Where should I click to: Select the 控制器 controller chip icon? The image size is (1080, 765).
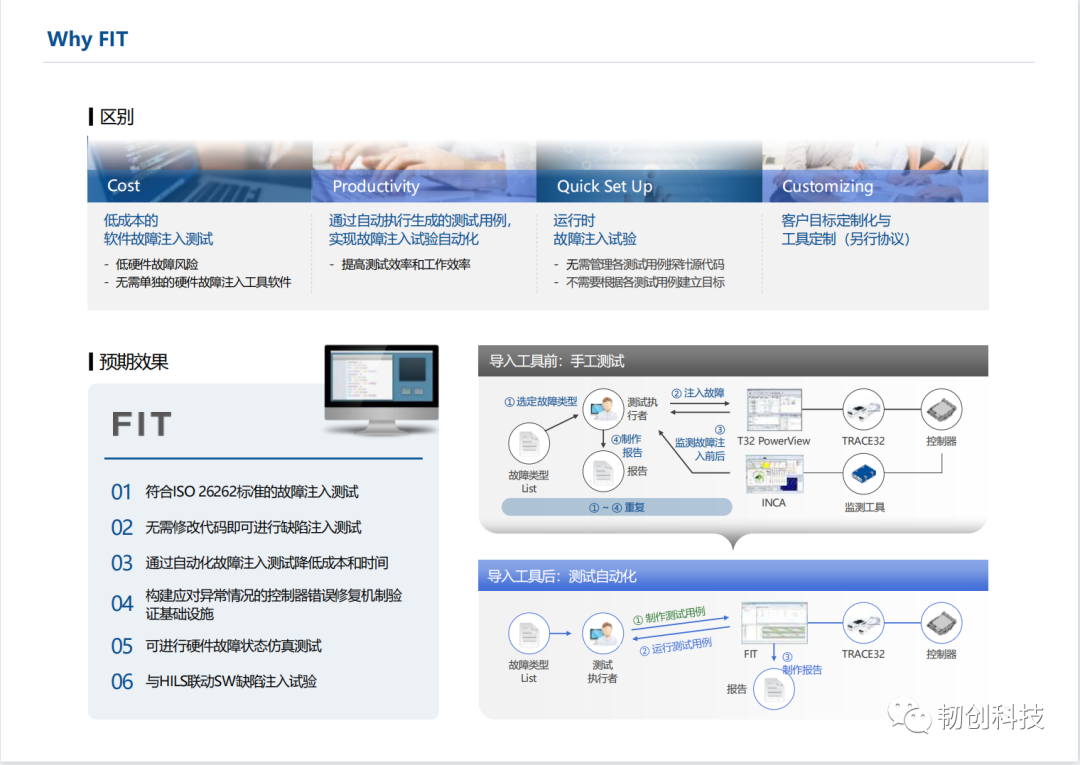pos(940,408)
